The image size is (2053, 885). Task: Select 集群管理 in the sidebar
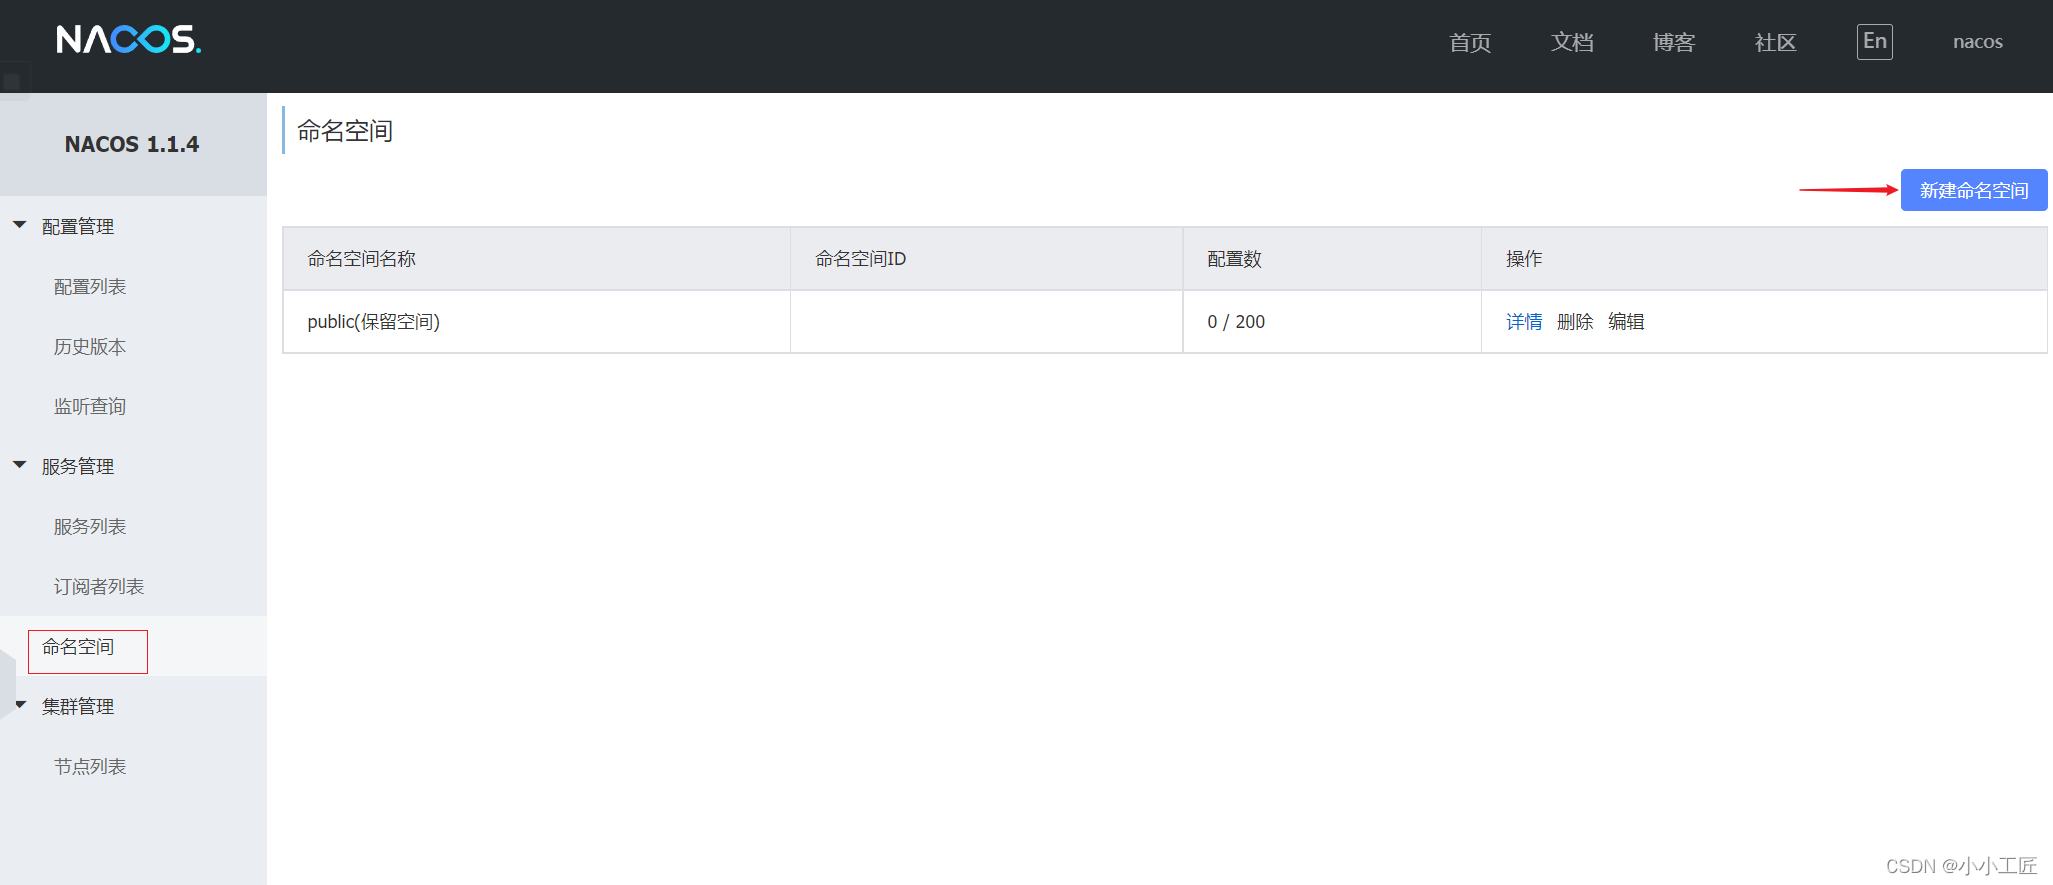pos(78,707)
